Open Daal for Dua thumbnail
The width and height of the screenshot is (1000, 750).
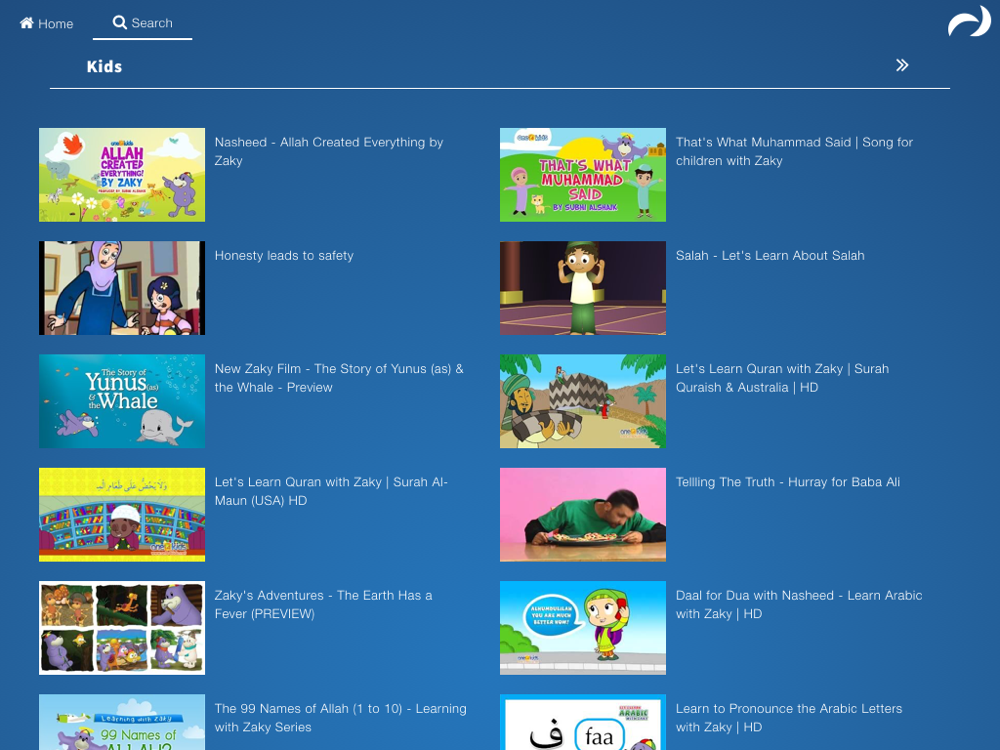[583, 628]
